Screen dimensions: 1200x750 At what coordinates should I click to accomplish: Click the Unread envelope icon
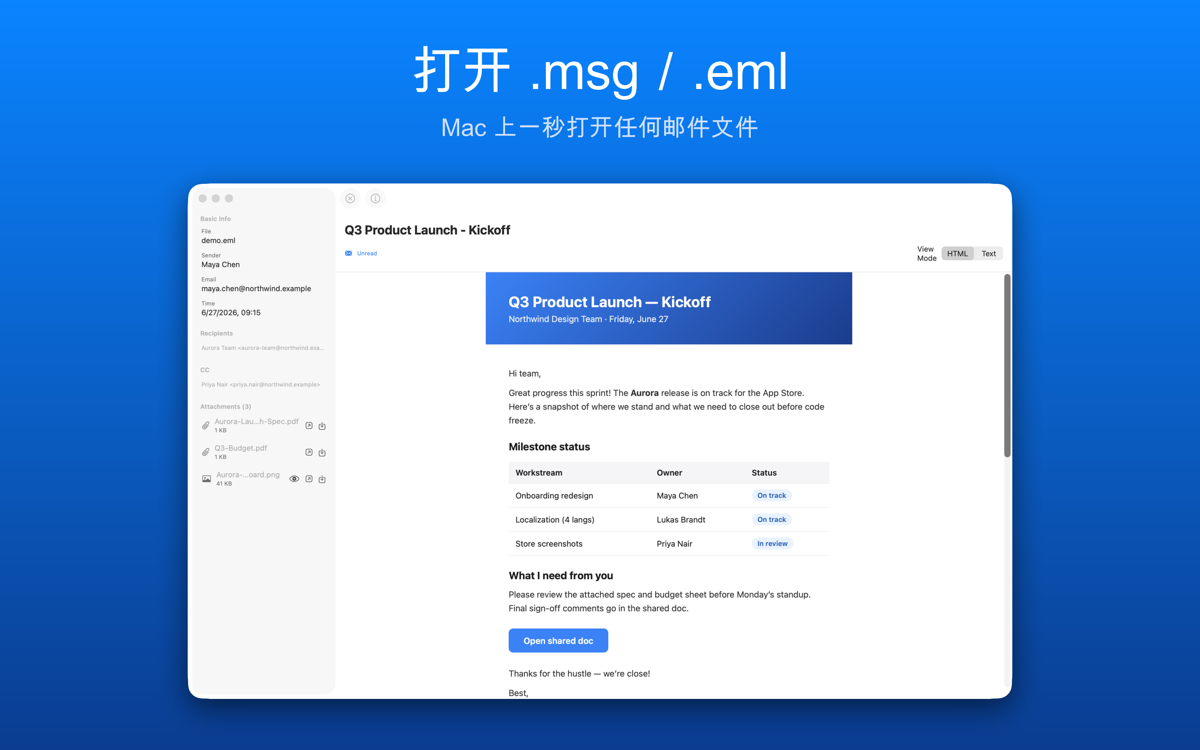pyautogui.click(x=348, y=253)
